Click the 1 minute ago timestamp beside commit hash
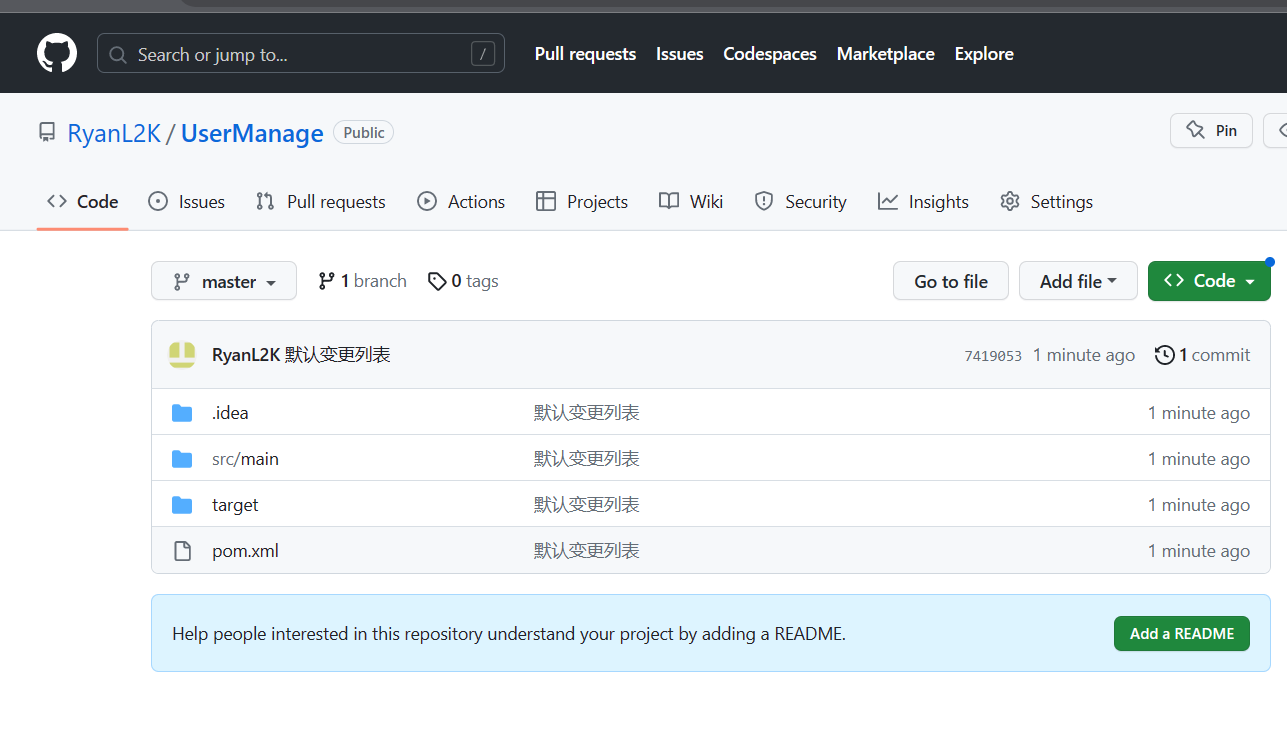 [1084, 355]
